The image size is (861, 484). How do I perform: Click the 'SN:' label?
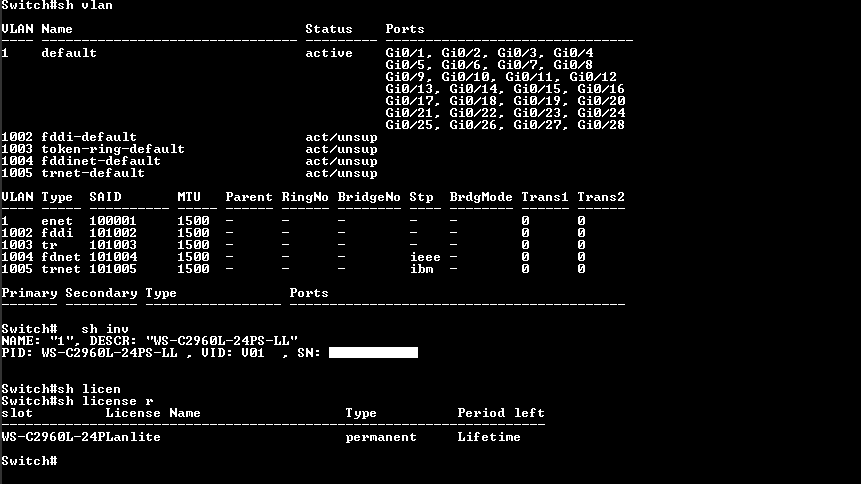(x=309, y=353)
